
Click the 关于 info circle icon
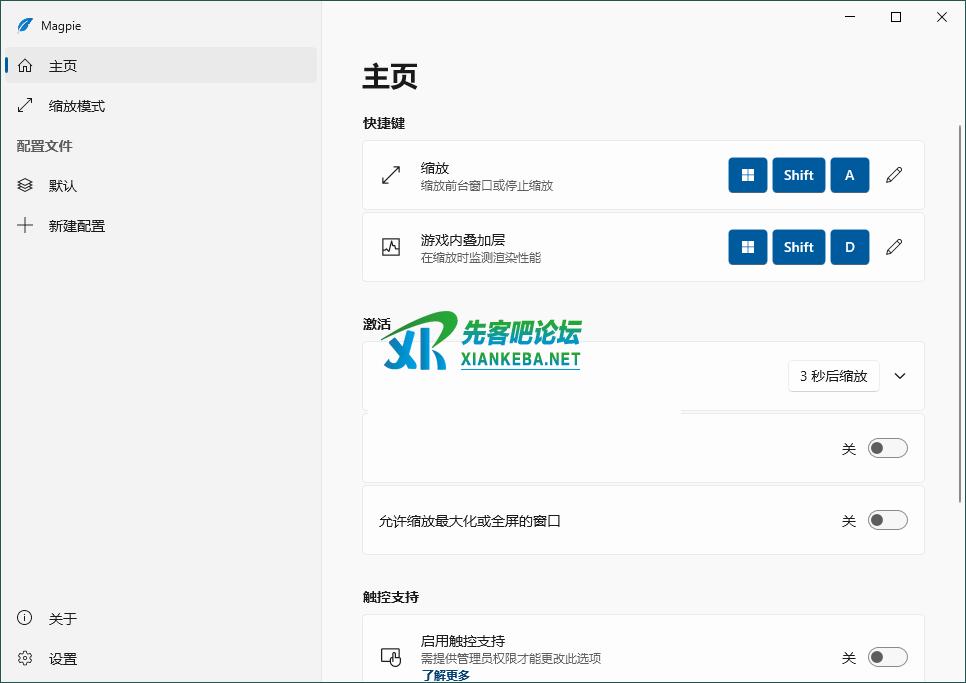click(26, 619)
